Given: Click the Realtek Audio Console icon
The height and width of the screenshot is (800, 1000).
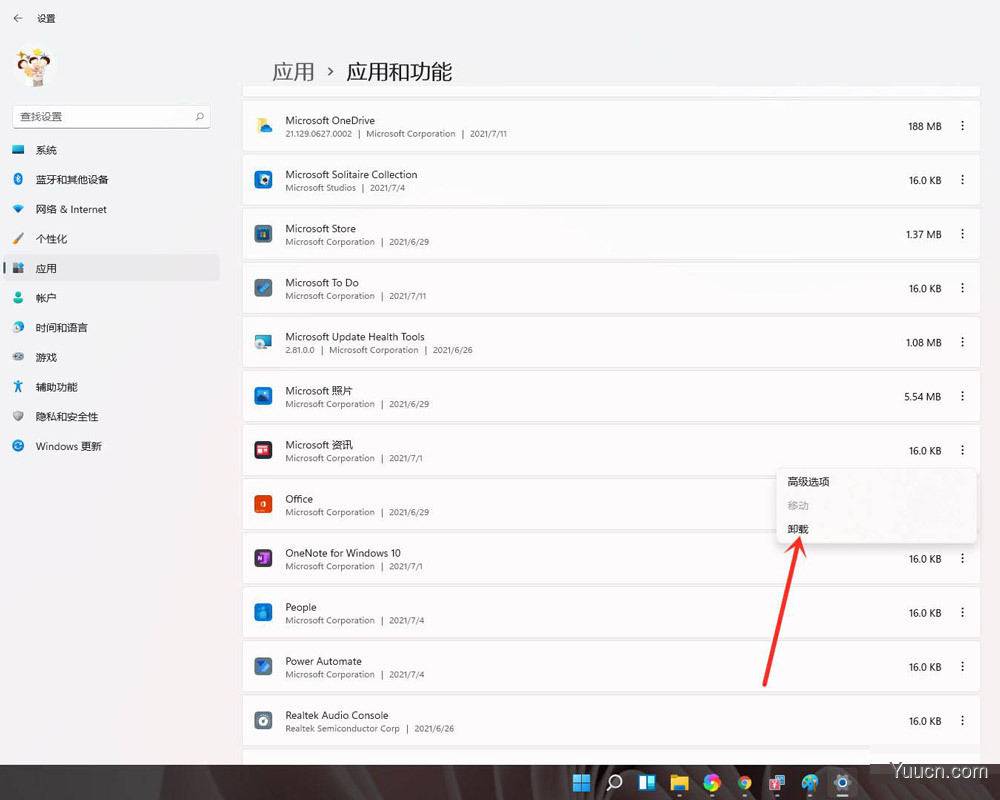Looking at the screenshot, I should click(263, 721).
